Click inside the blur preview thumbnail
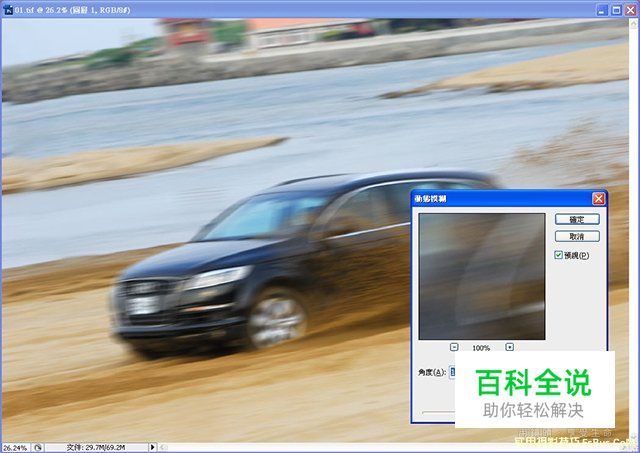 tap(481, 277)
